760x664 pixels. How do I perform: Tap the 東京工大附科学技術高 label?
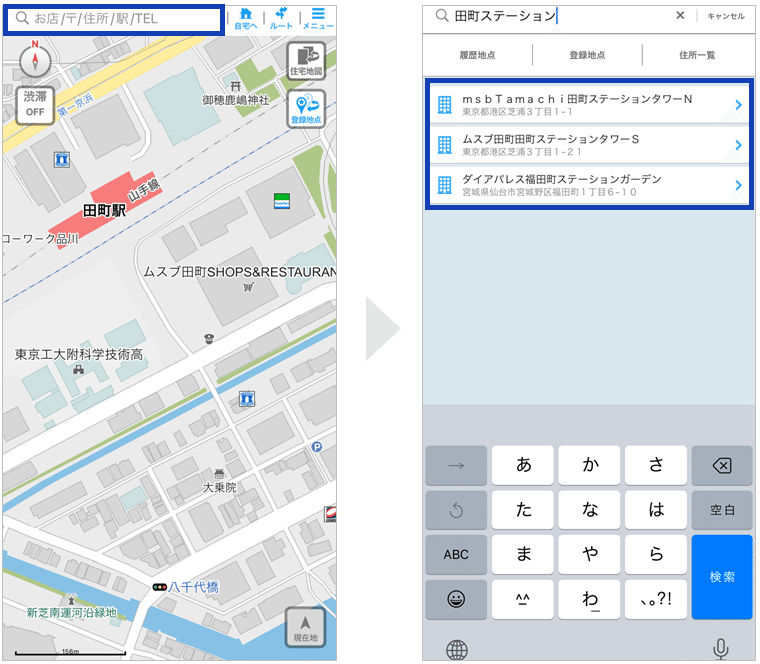(x=79, y=354)
